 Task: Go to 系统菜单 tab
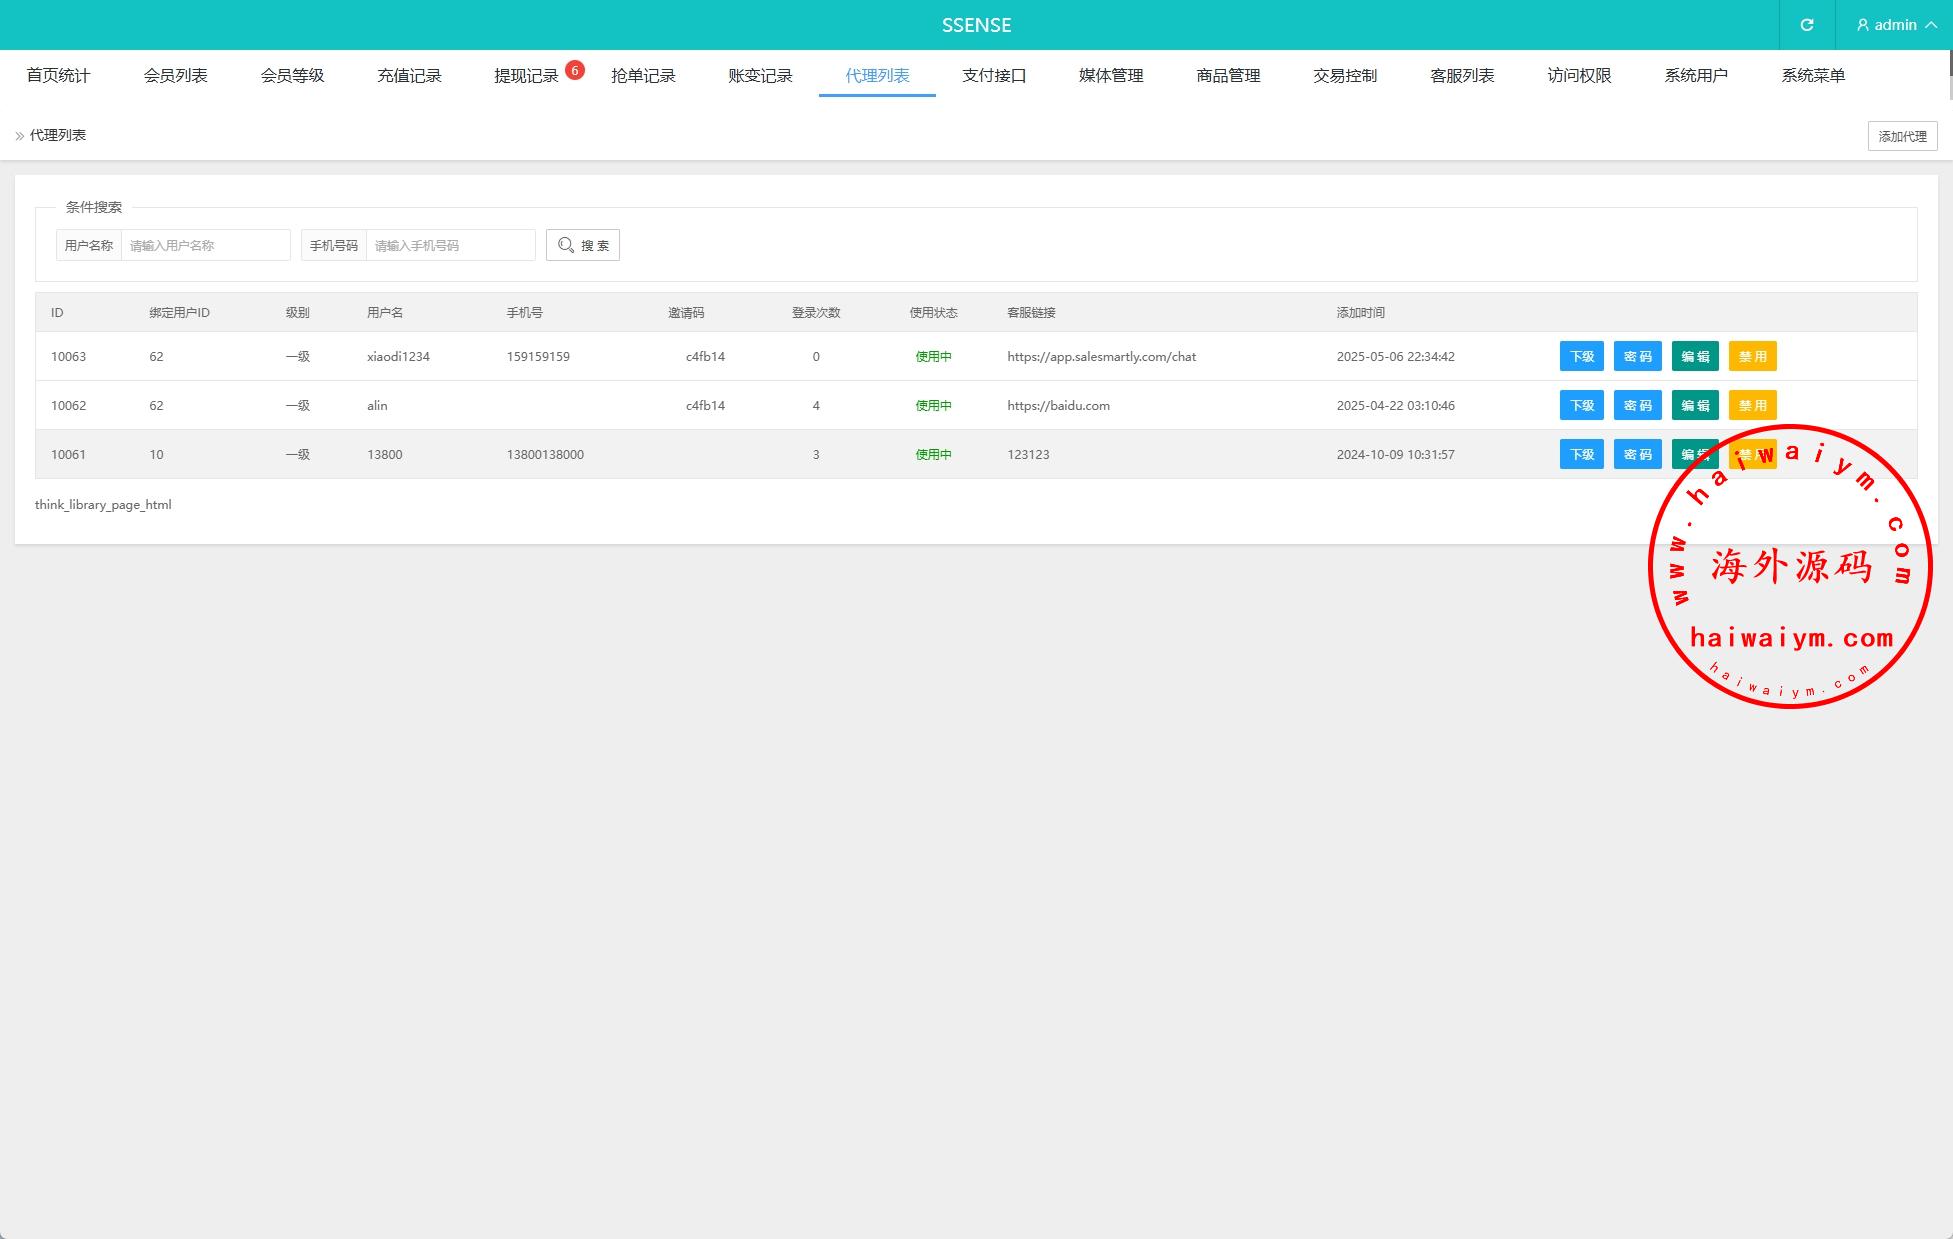[1812, 75]
